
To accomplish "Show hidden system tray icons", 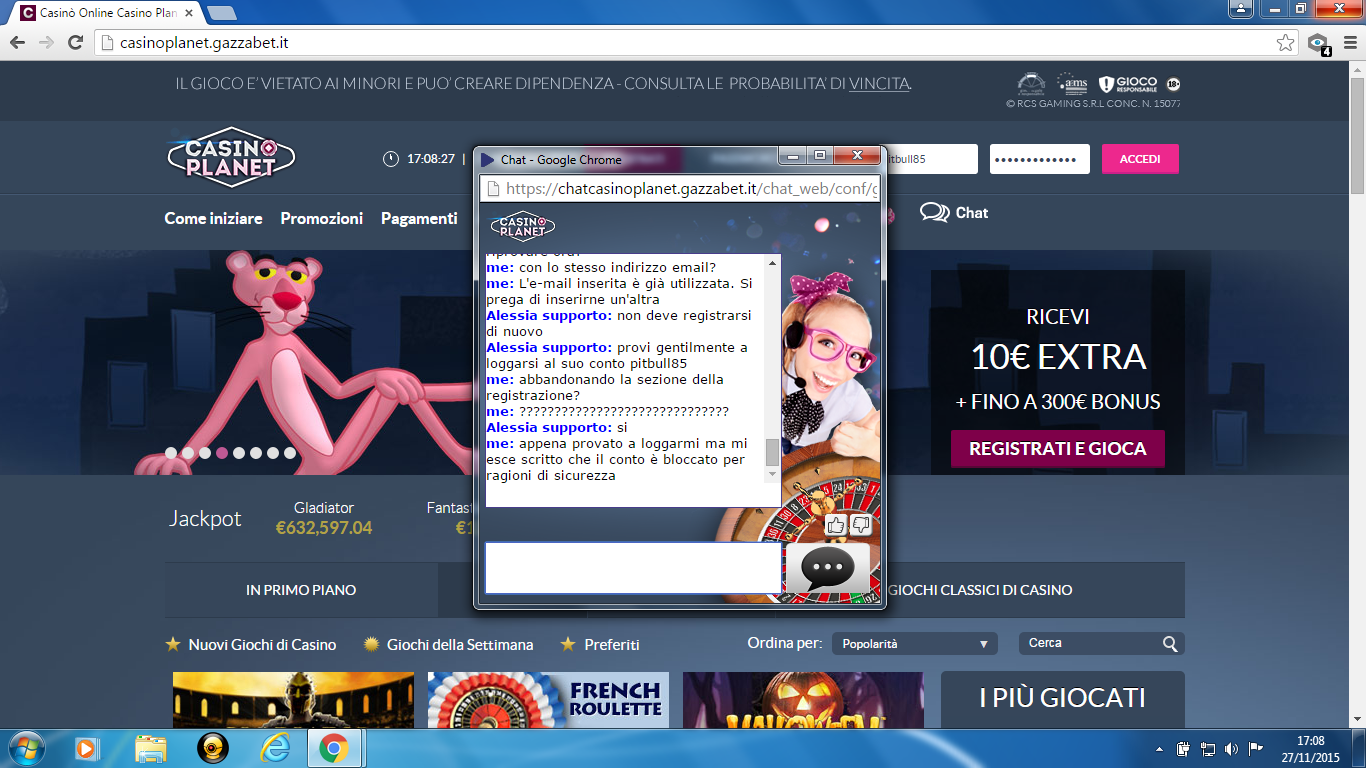I will pyautogui.click(x=1159, y=748).
